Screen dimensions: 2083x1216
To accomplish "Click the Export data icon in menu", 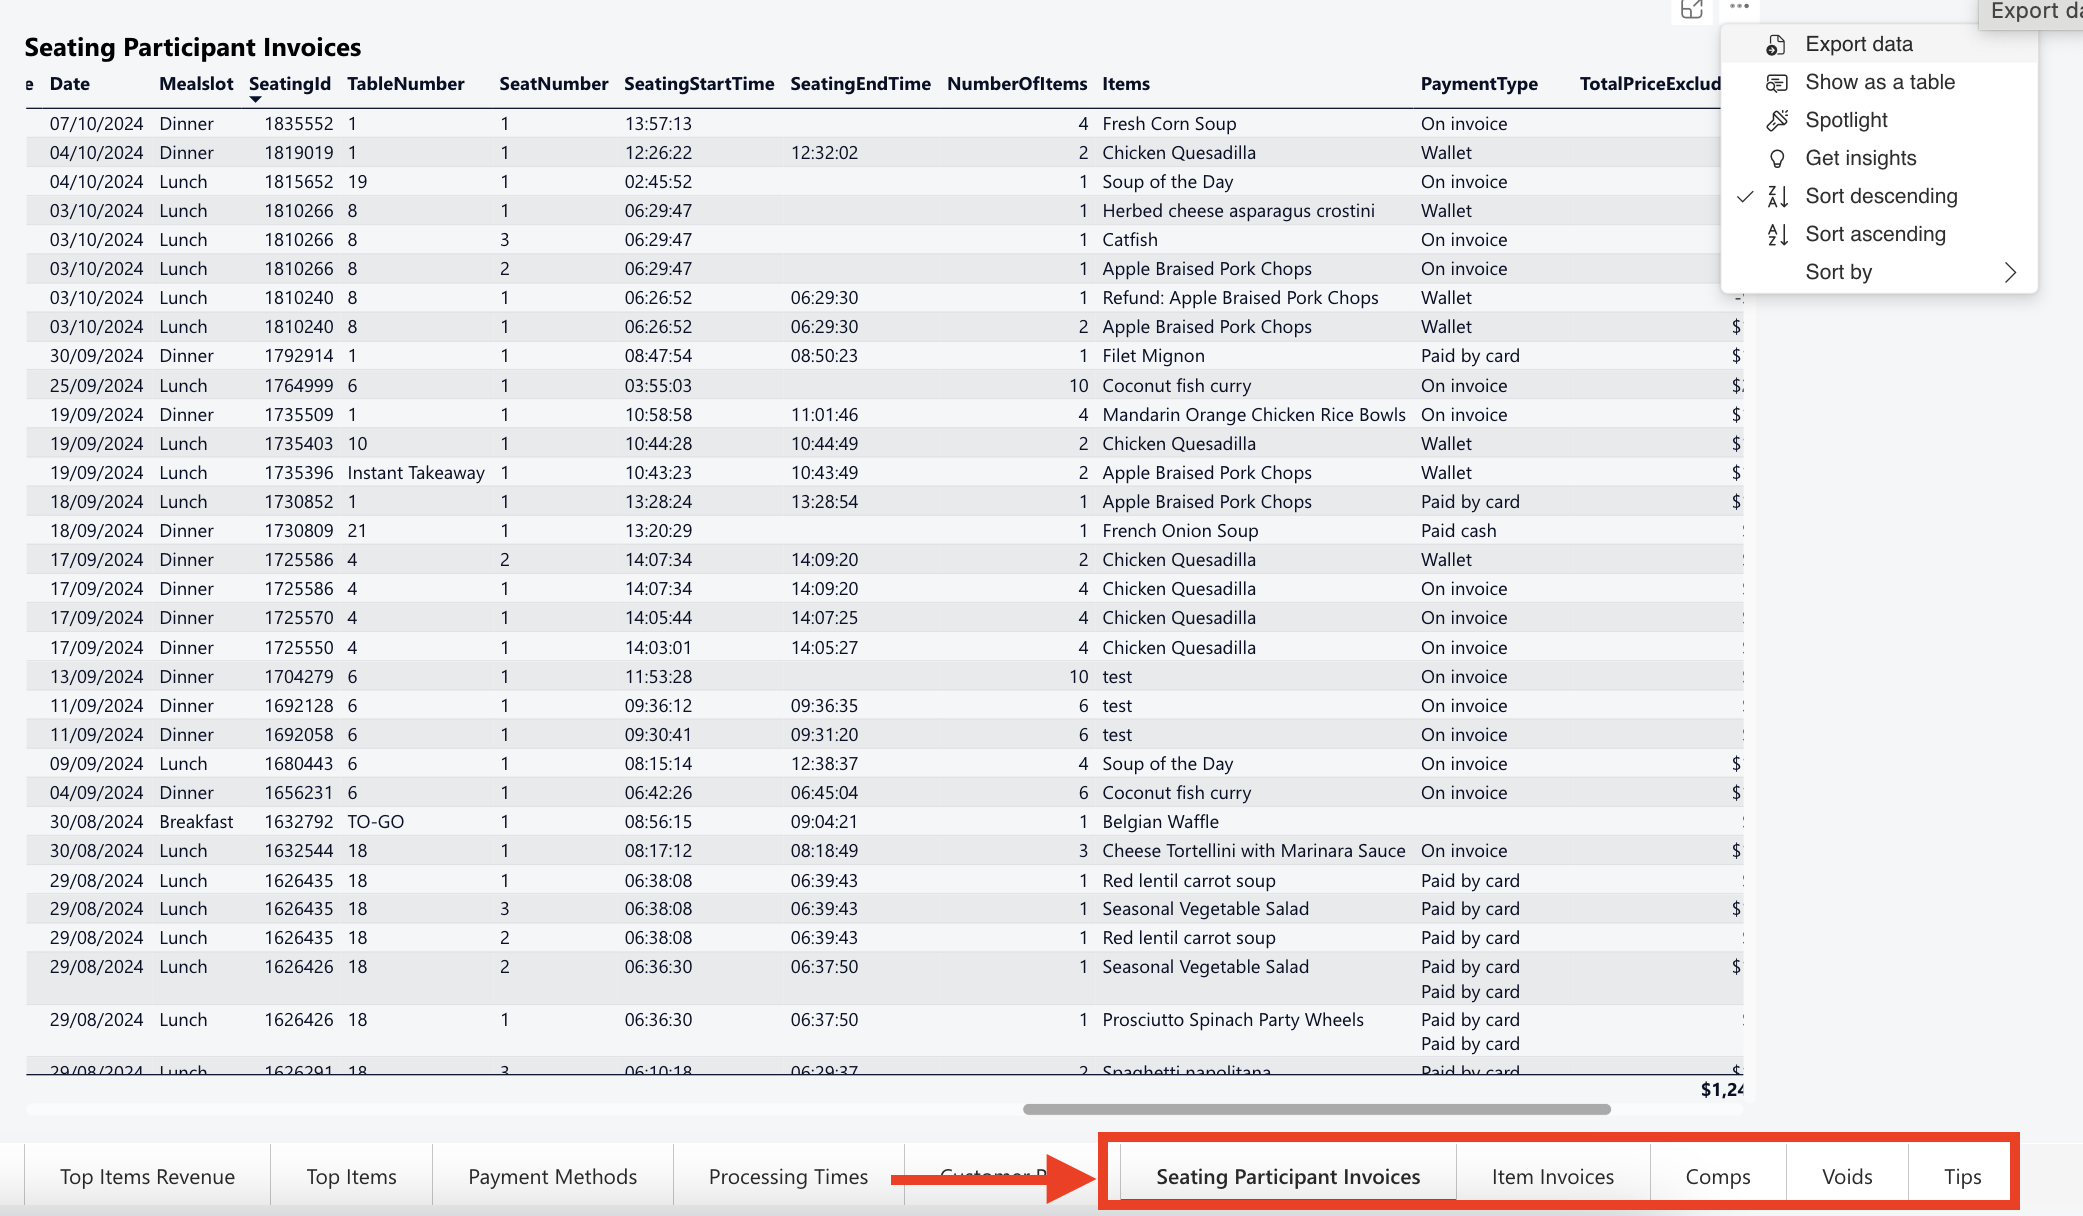I will (1776, 45).
